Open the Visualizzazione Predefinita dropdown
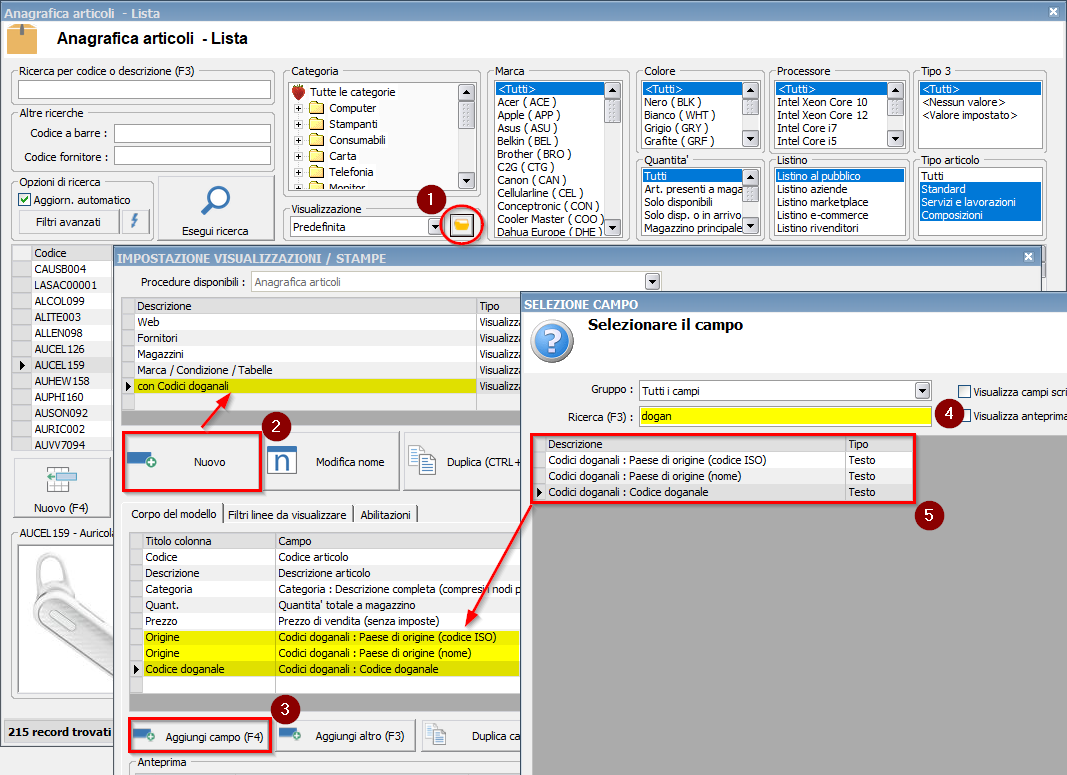This screenshot has height=775, width=1067. [x=435, y=227]
